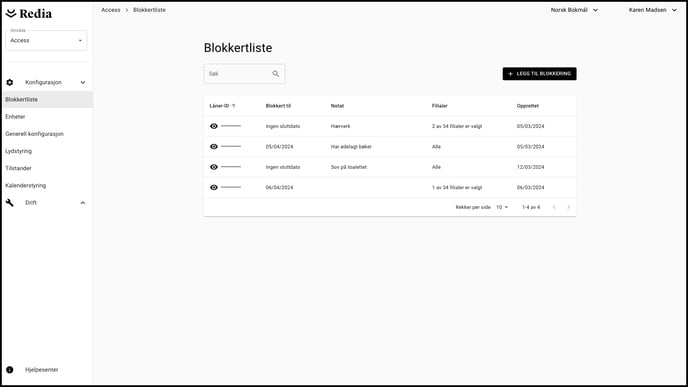Show the Låner-ID in the Hærverk row
688x387 pixels.
coord(214,126)
